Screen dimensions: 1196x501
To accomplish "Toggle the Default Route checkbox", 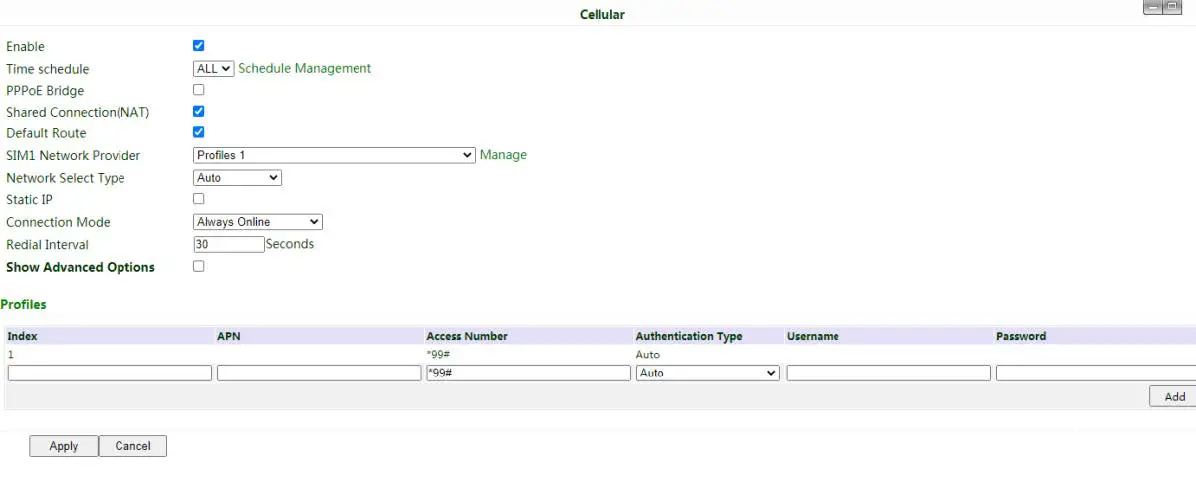I will click(x=198, y=132).
